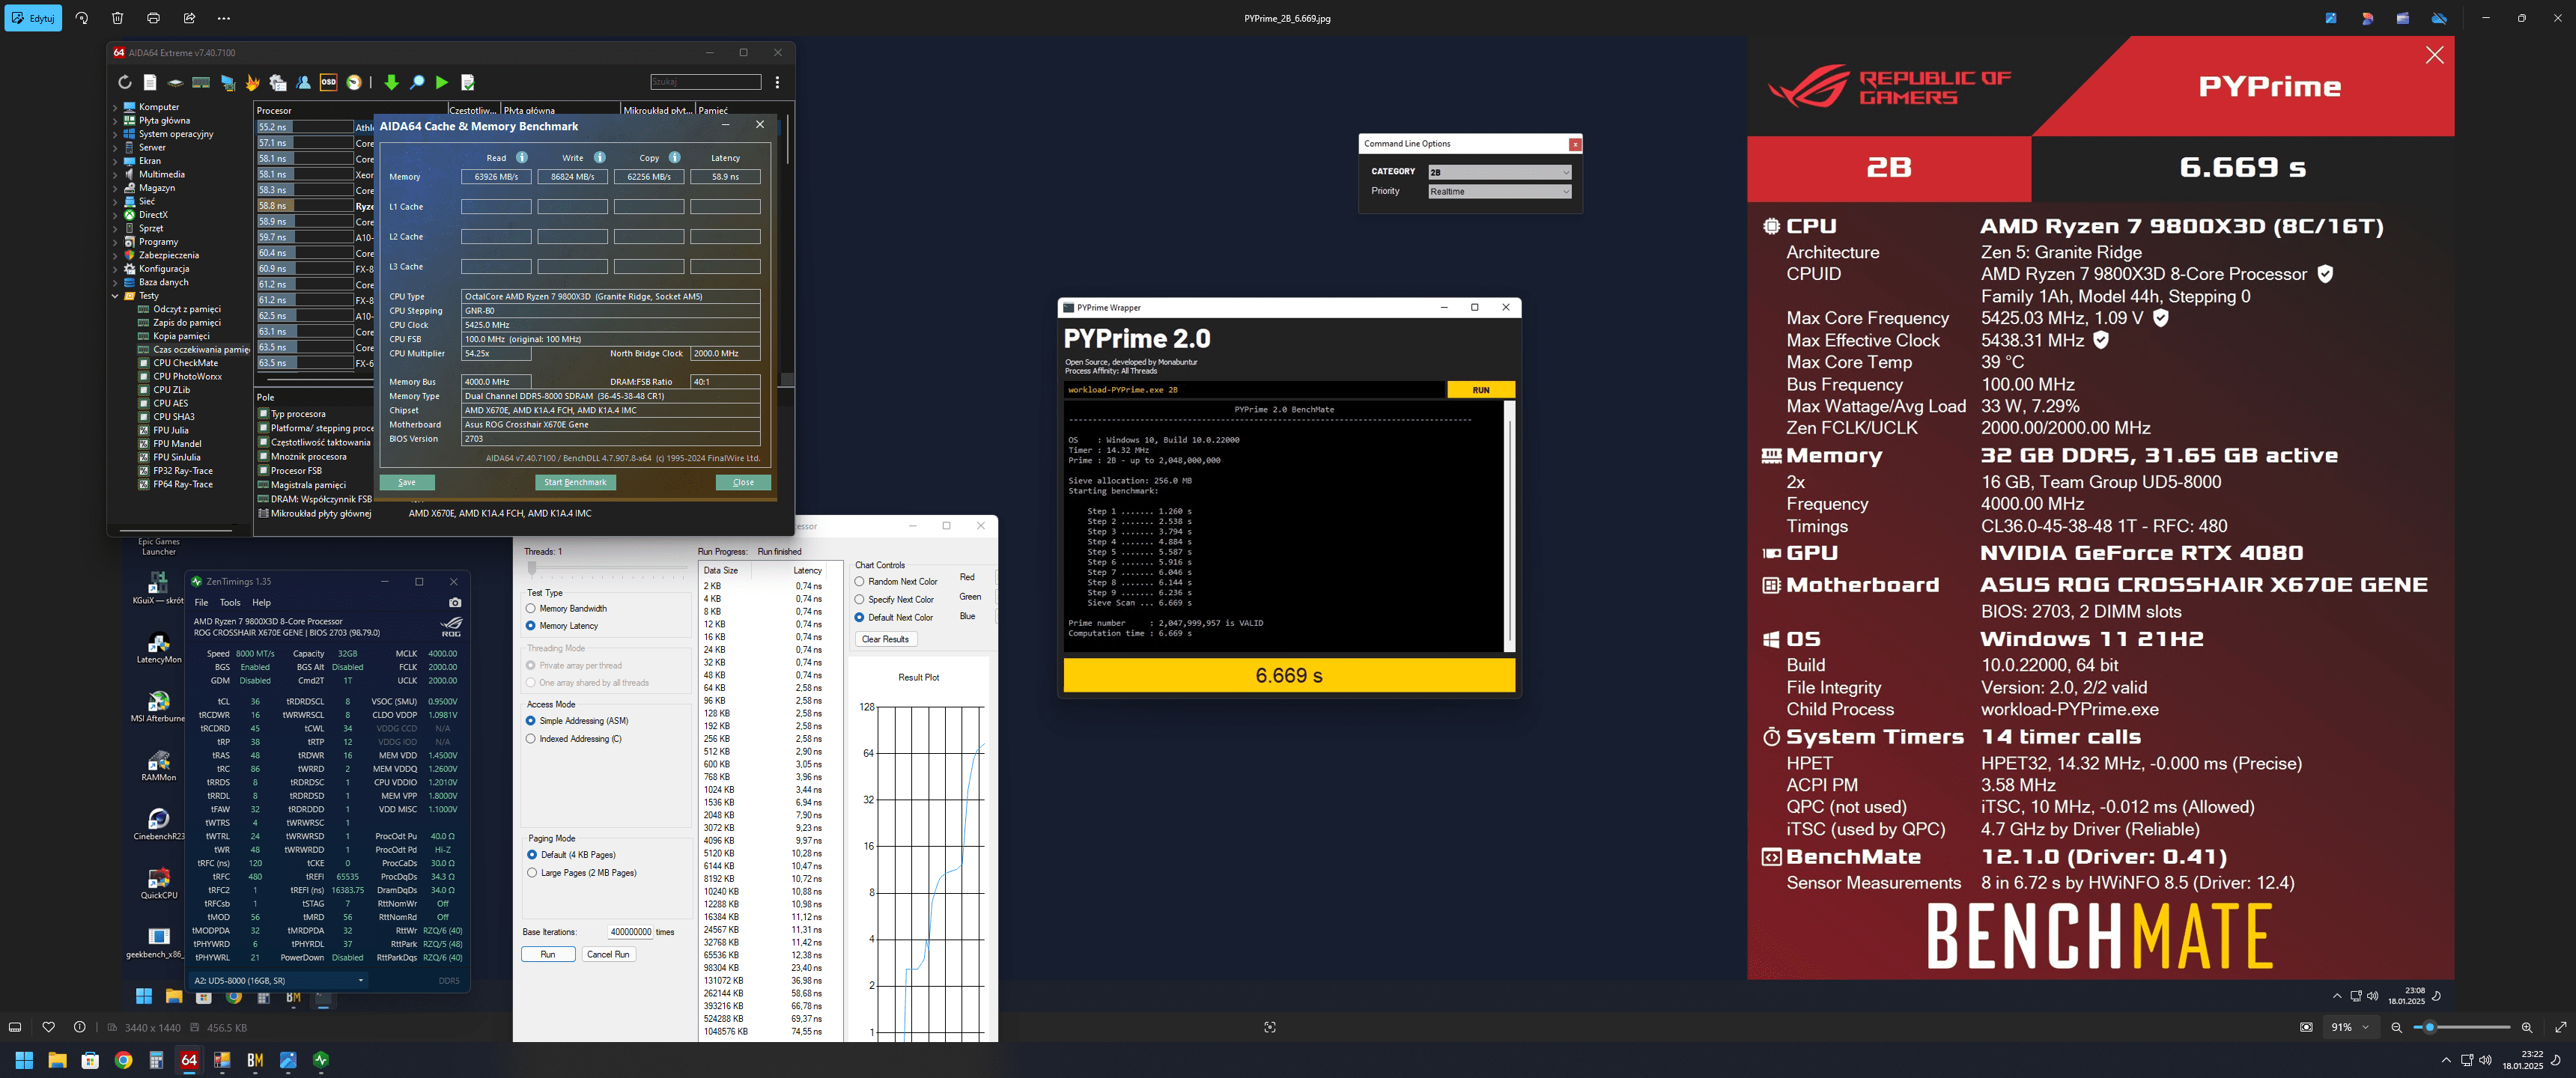Click the Szukaj search field in AIDA64
This screenshot has width=2576, height=1078.
[x=705, y=82]
